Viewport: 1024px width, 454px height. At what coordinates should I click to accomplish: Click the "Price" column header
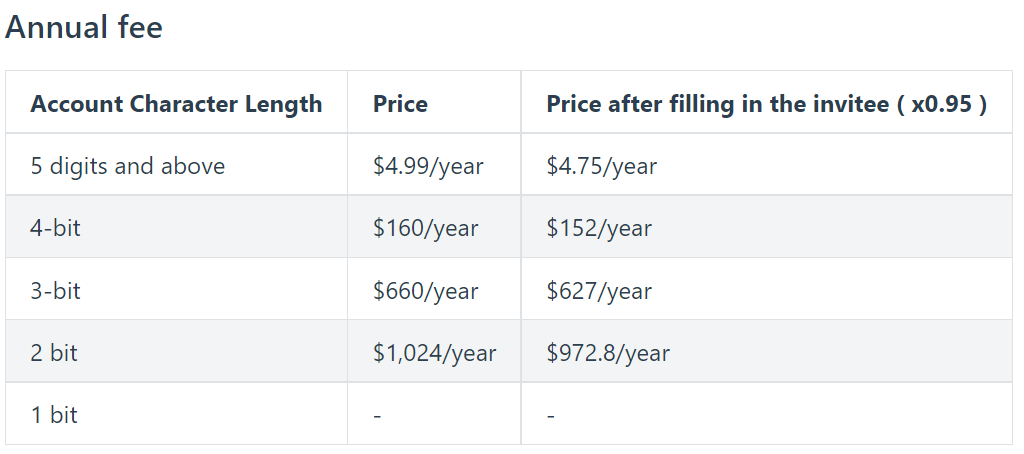(x=400, y=104)
